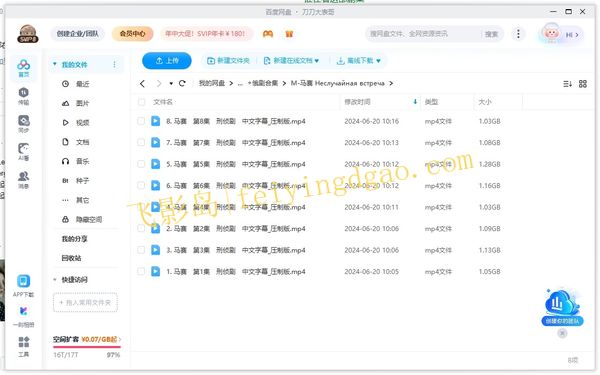
Task: Open the 同步 sync icon in sidebar
Action: coord(23,124)
